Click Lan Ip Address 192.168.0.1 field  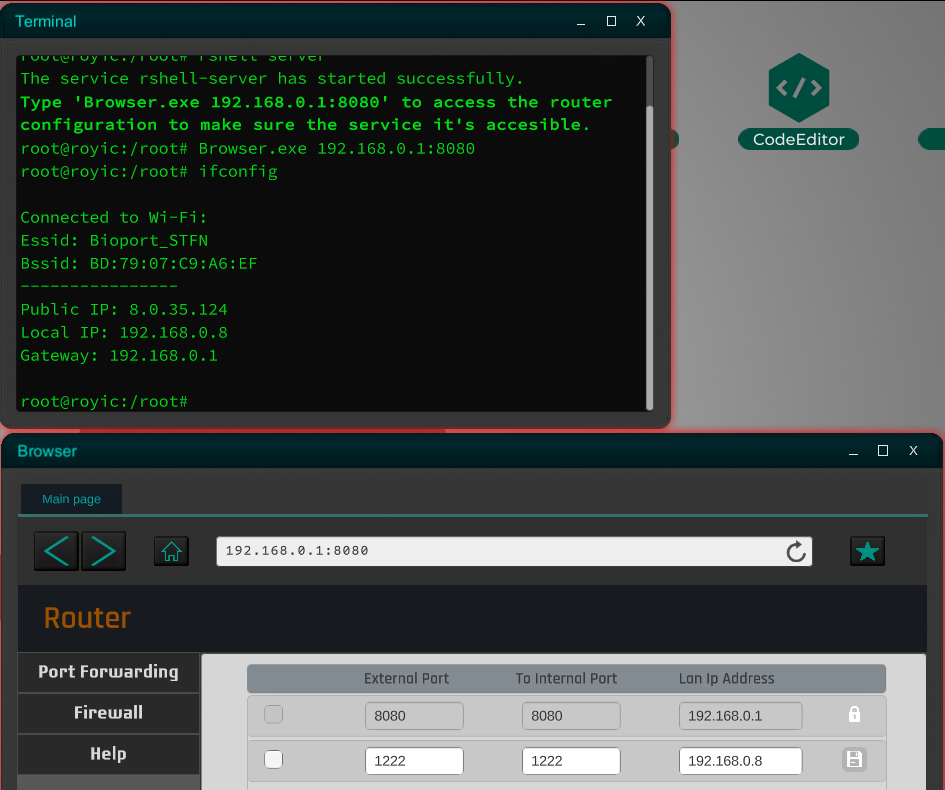[x=740, y=716]
